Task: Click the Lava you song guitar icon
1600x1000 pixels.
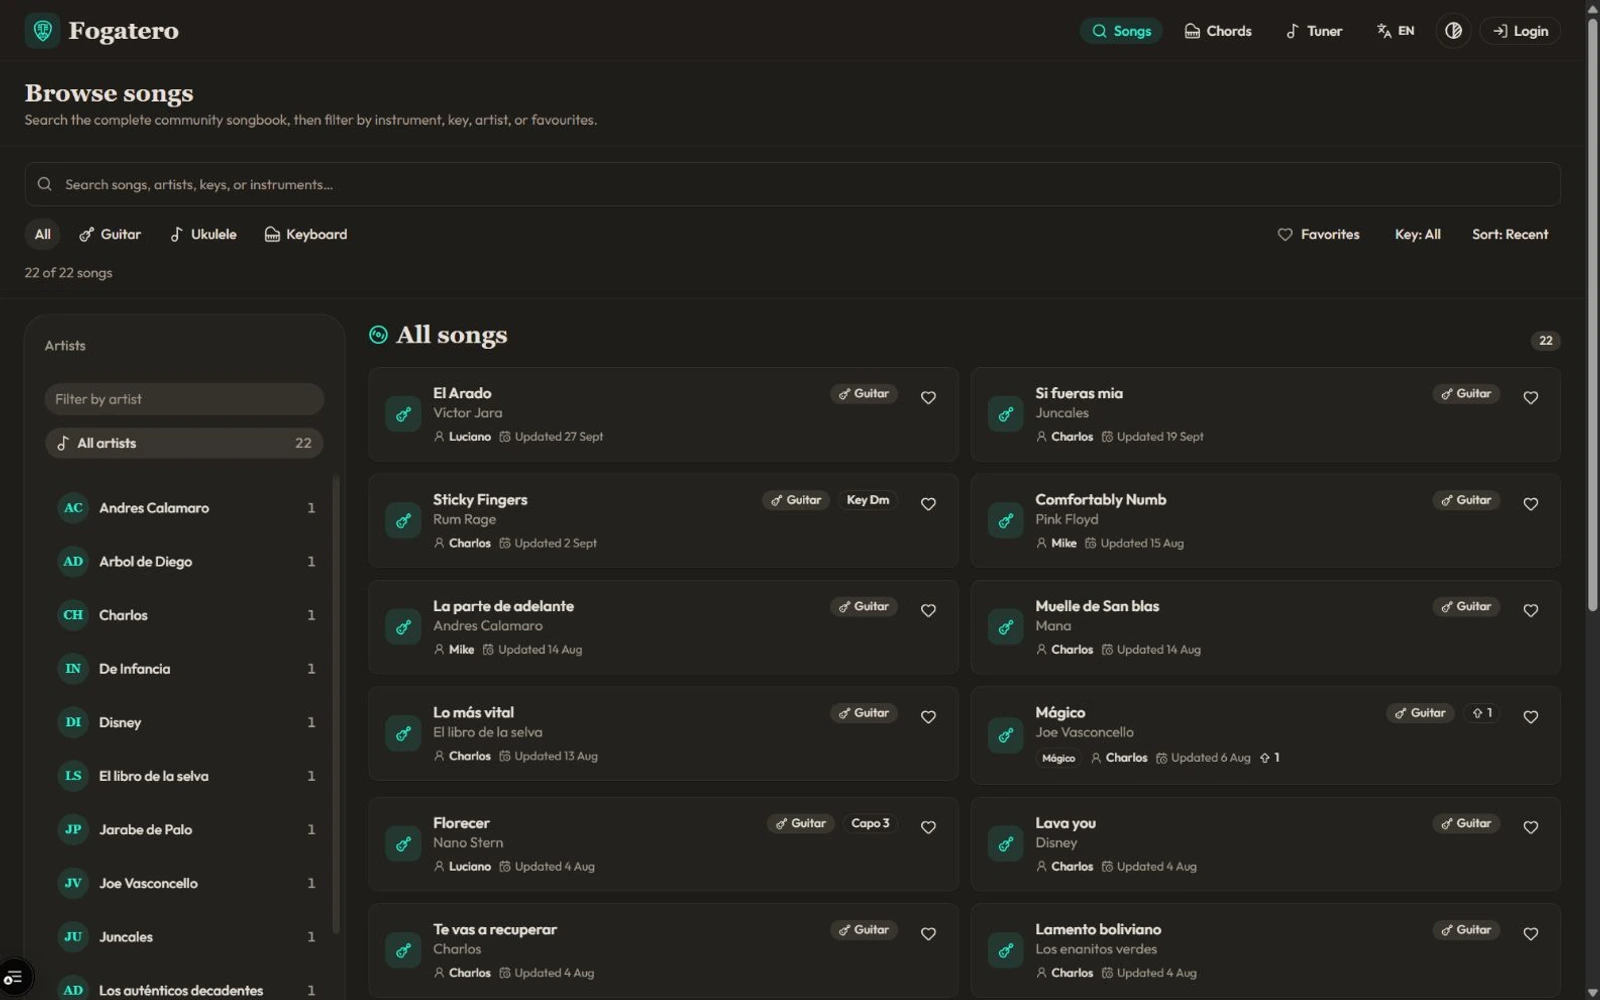Action: [1005, 844]
